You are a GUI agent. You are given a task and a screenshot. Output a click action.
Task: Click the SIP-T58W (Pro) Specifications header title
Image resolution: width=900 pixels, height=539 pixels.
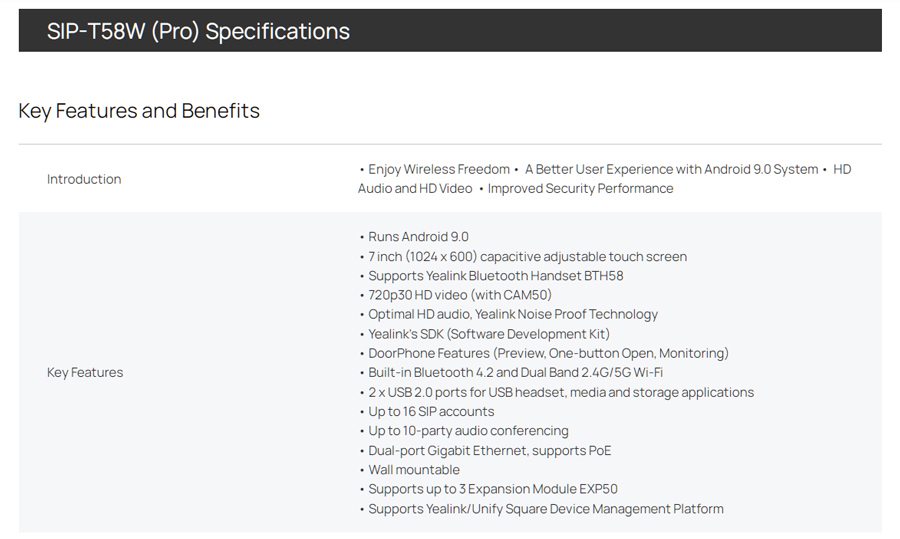tap(198, 31)
